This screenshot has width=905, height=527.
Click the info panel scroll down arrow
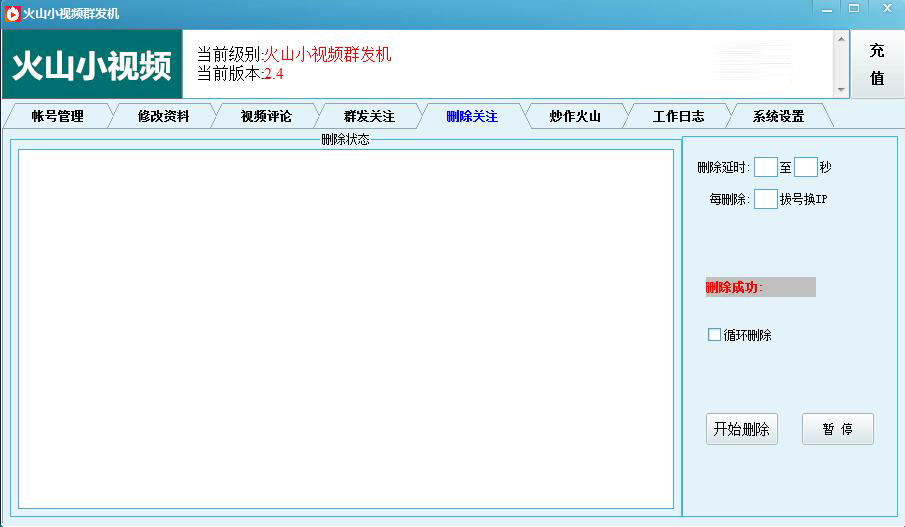(841, 89)
